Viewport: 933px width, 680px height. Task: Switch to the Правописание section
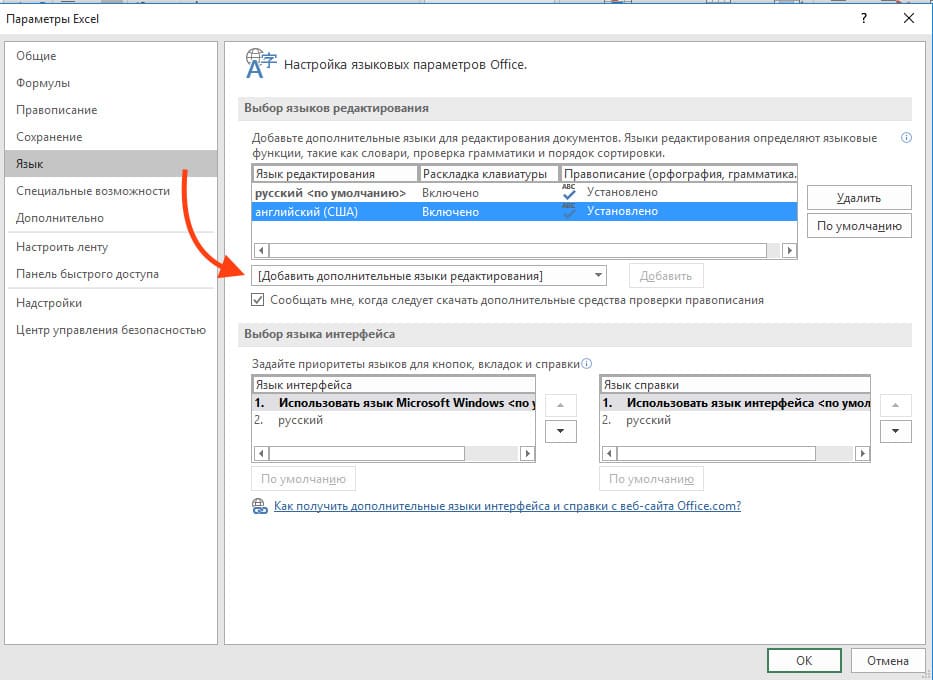tap(56, 110)
